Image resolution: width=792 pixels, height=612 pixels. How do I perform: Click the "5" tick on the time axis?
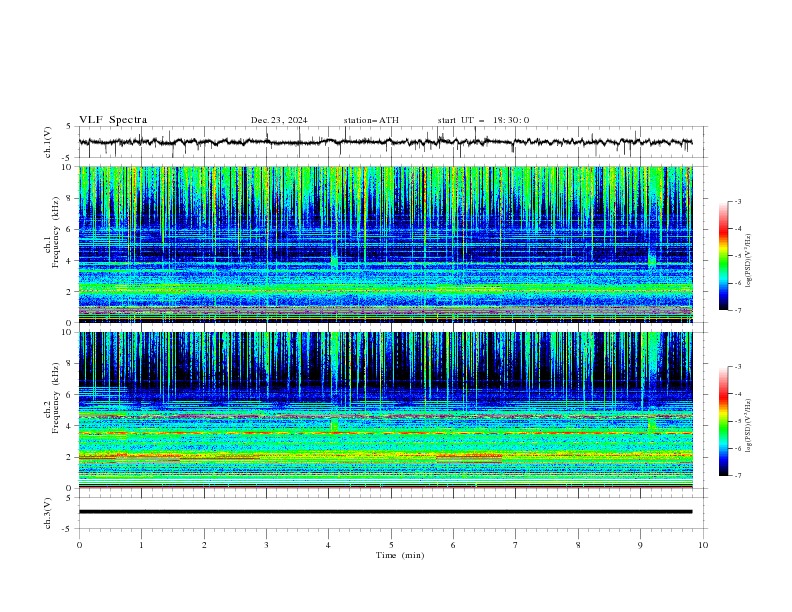click(391, 545)
